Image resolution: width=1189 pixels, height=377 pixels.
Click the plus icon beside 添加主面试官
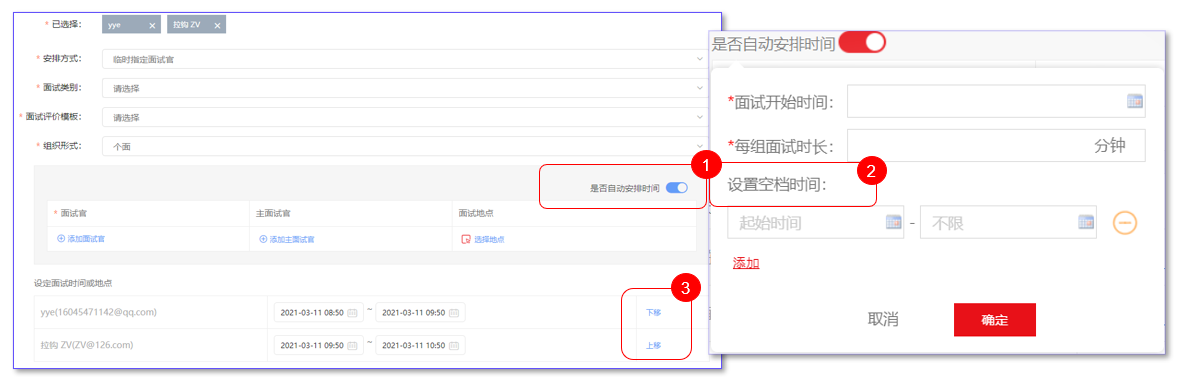263,239
